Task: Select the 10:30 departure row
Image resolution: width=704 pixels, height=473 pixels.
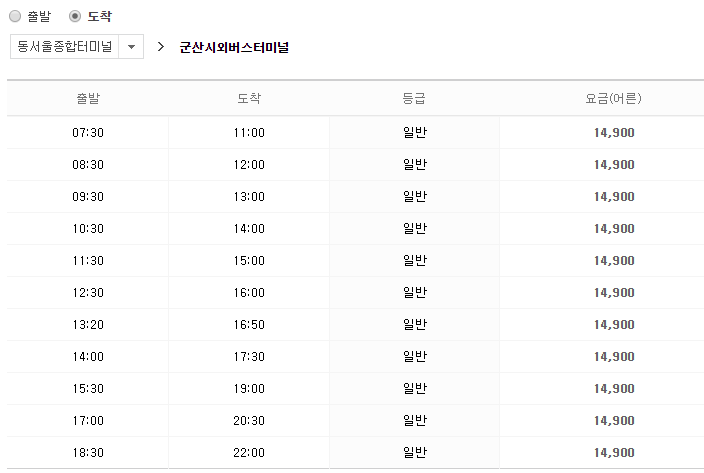Action: point(88,229)
